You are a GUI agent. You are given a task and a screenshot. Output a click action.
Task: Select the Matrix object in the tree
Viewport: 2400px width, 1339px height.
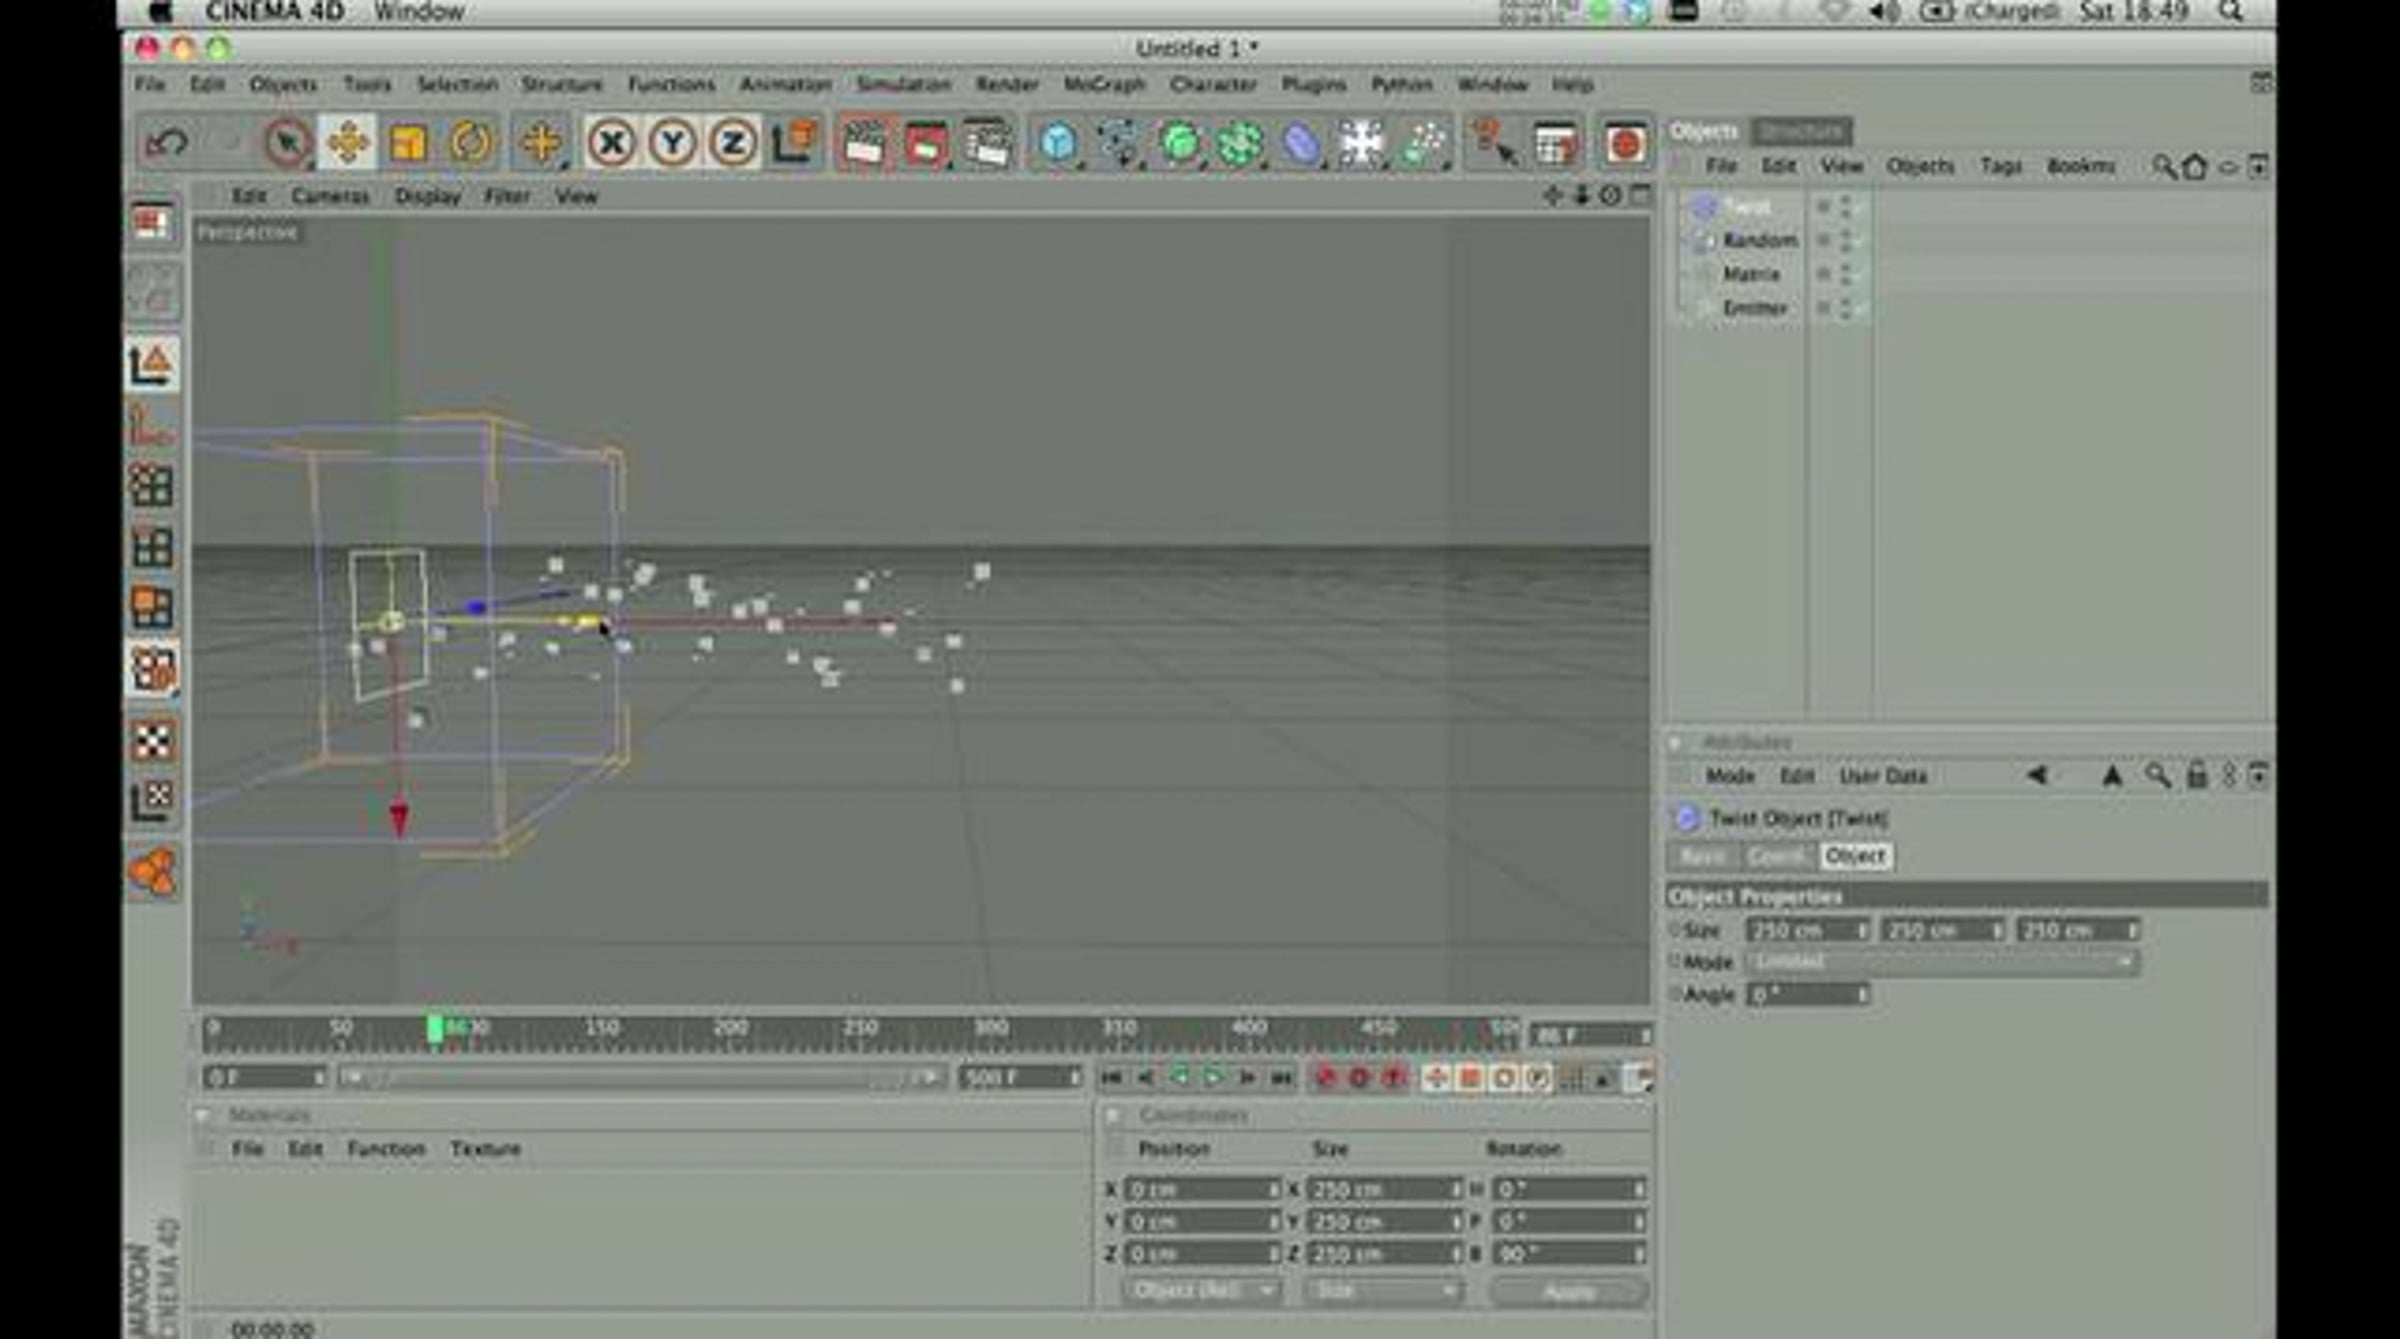coord(1751,274)
